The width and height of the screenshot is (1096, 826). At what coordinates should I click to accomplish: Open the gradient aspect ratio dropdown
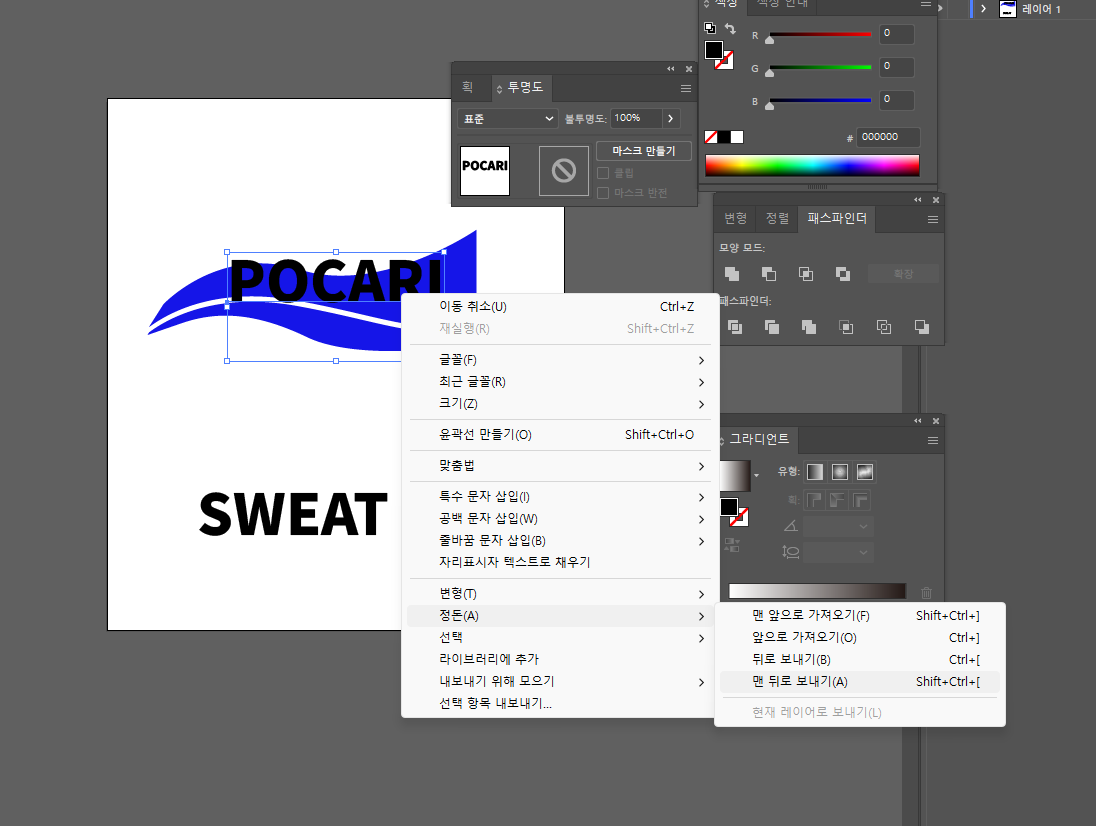[x=837, y=552]
